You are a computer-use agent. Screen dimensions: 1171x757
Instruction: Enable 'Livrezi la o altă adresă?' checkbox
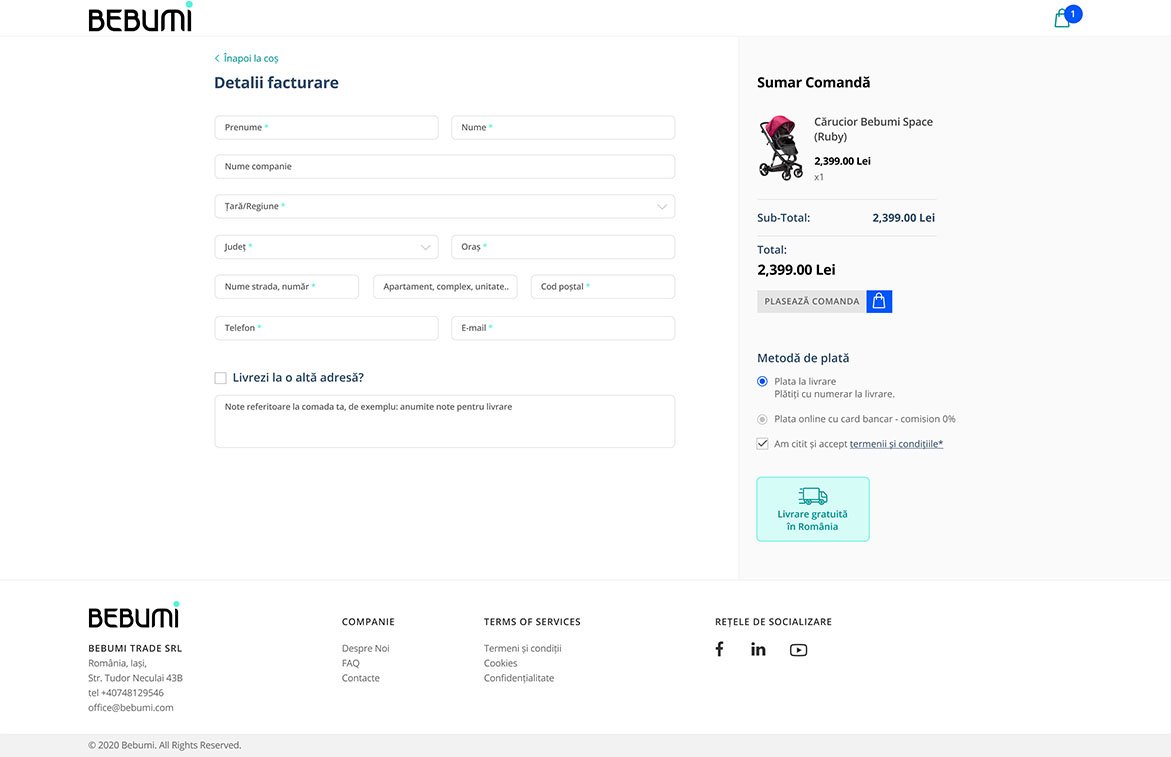(x=221, y=378)
